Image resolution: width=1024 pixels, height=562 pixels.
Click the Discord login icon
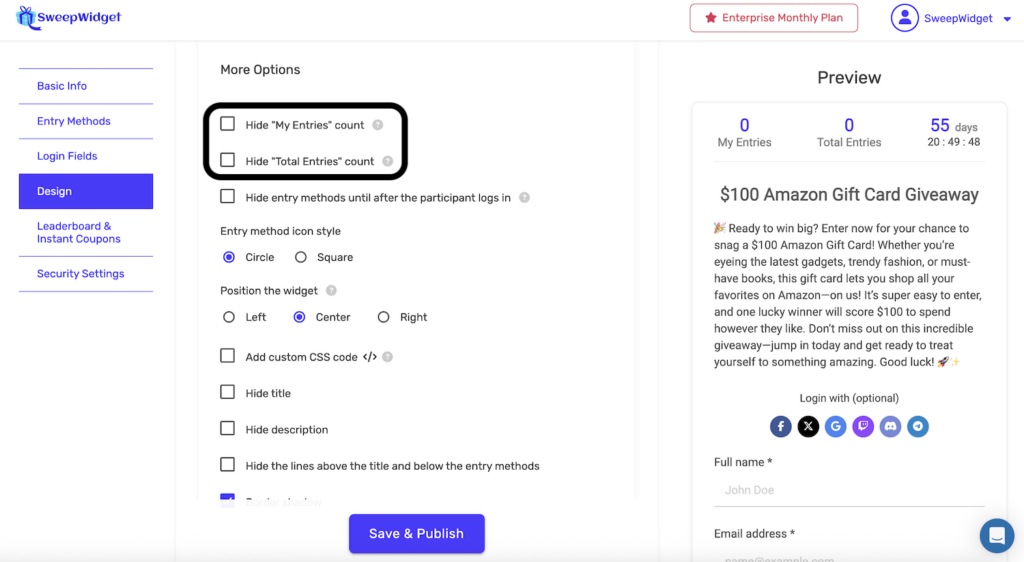click(890, 427)
